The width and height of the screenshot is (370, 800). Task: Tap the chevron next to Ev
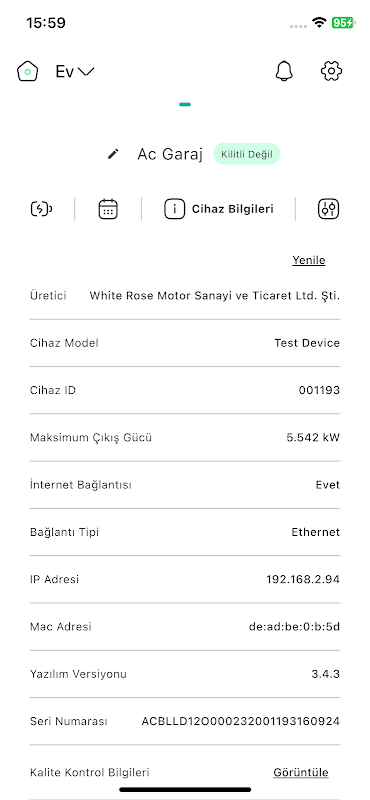(86, 71)
